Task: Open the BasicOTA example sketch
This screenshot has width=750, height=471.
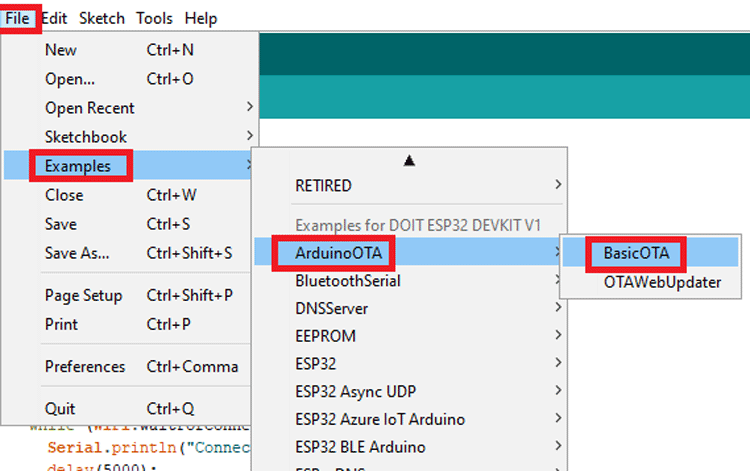Action: tap(651, 253)
